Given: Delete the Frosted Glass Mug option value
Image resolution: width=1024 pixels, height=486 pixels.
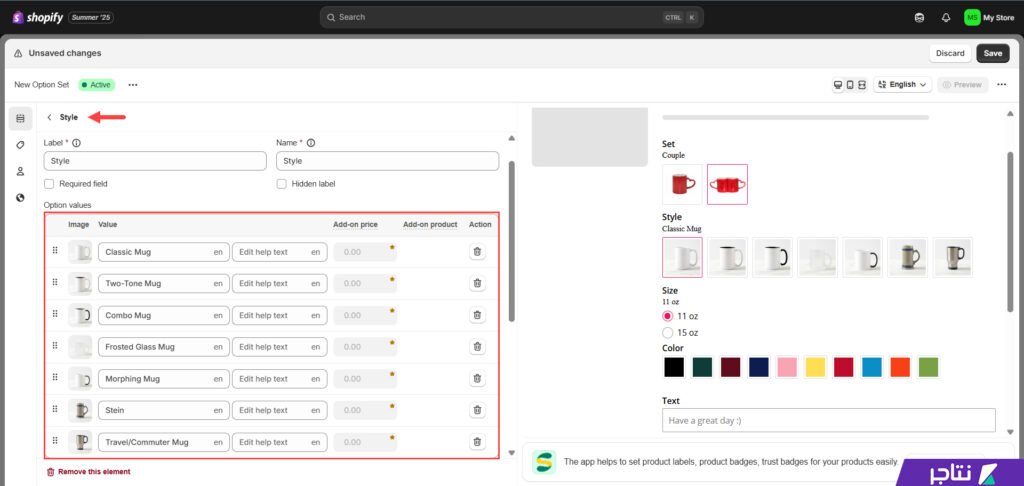Looking at the screenshot, I should 477,347.
